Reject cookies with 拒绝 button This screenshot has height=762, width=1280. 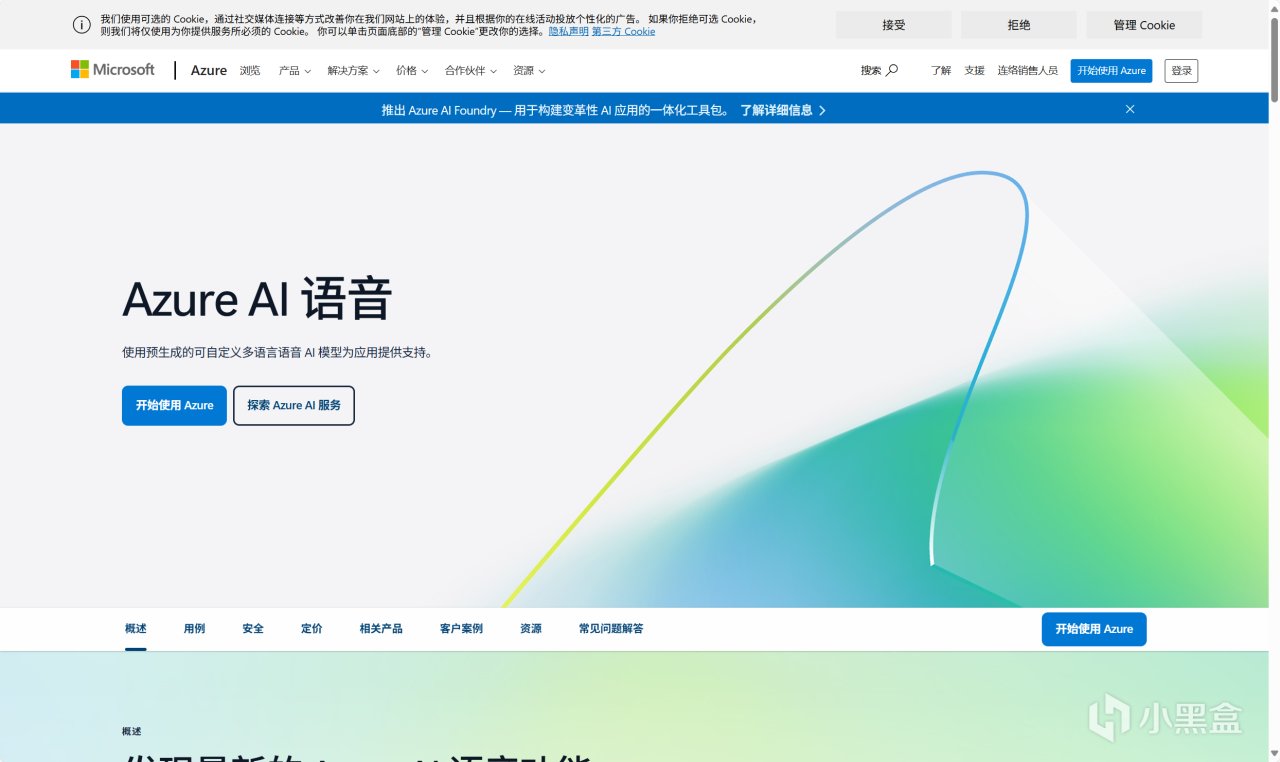pyautogui.click(x=1018, y=25)
